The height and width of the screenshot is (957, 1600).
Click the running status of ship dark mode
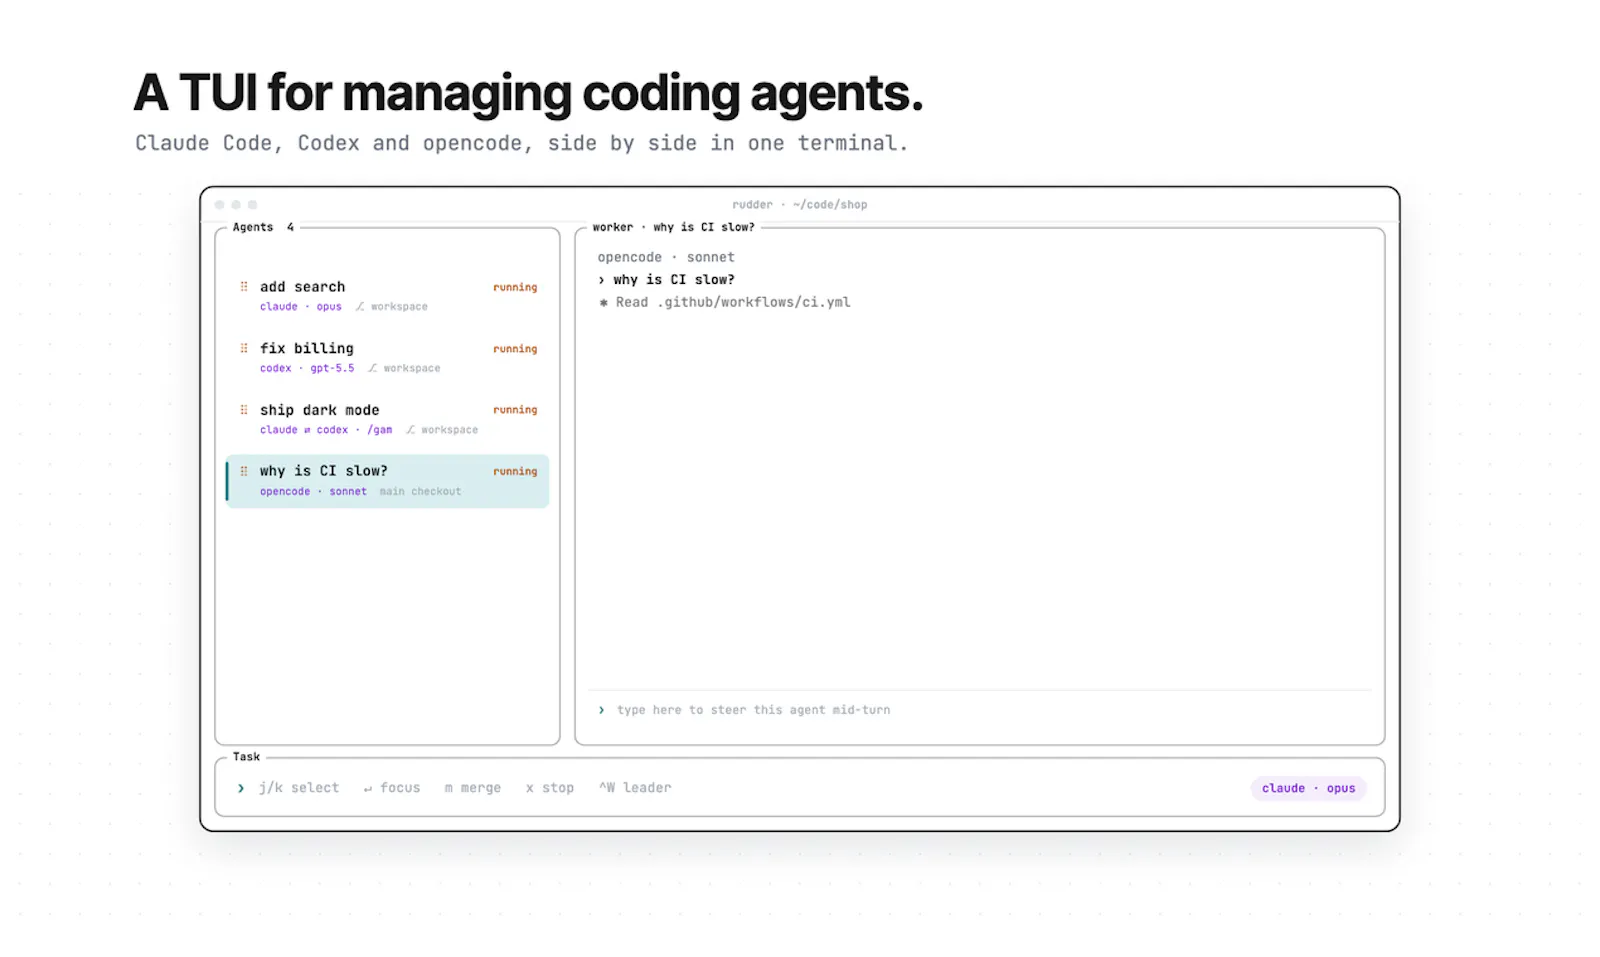point(515,410)
